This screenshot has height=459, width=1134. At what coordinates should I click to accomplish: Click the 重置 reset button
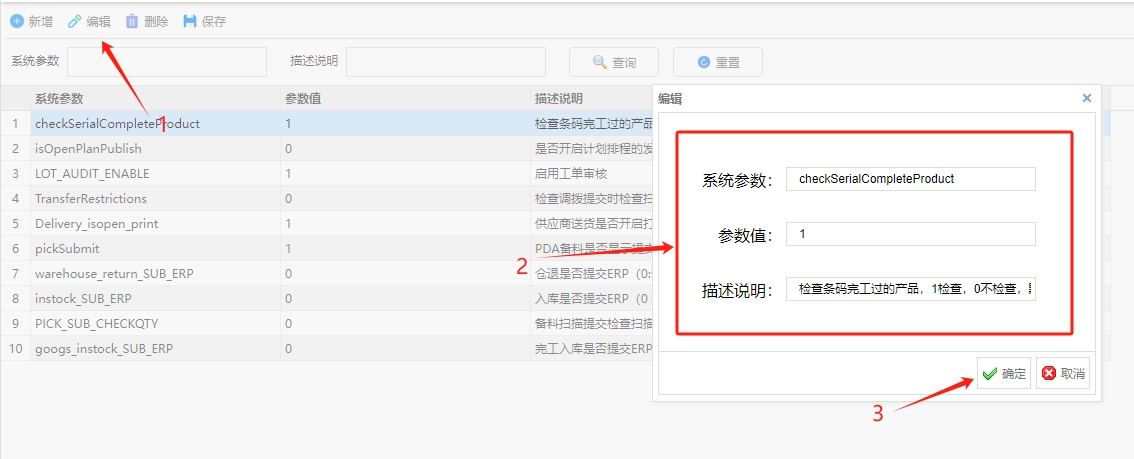[717, 62]
